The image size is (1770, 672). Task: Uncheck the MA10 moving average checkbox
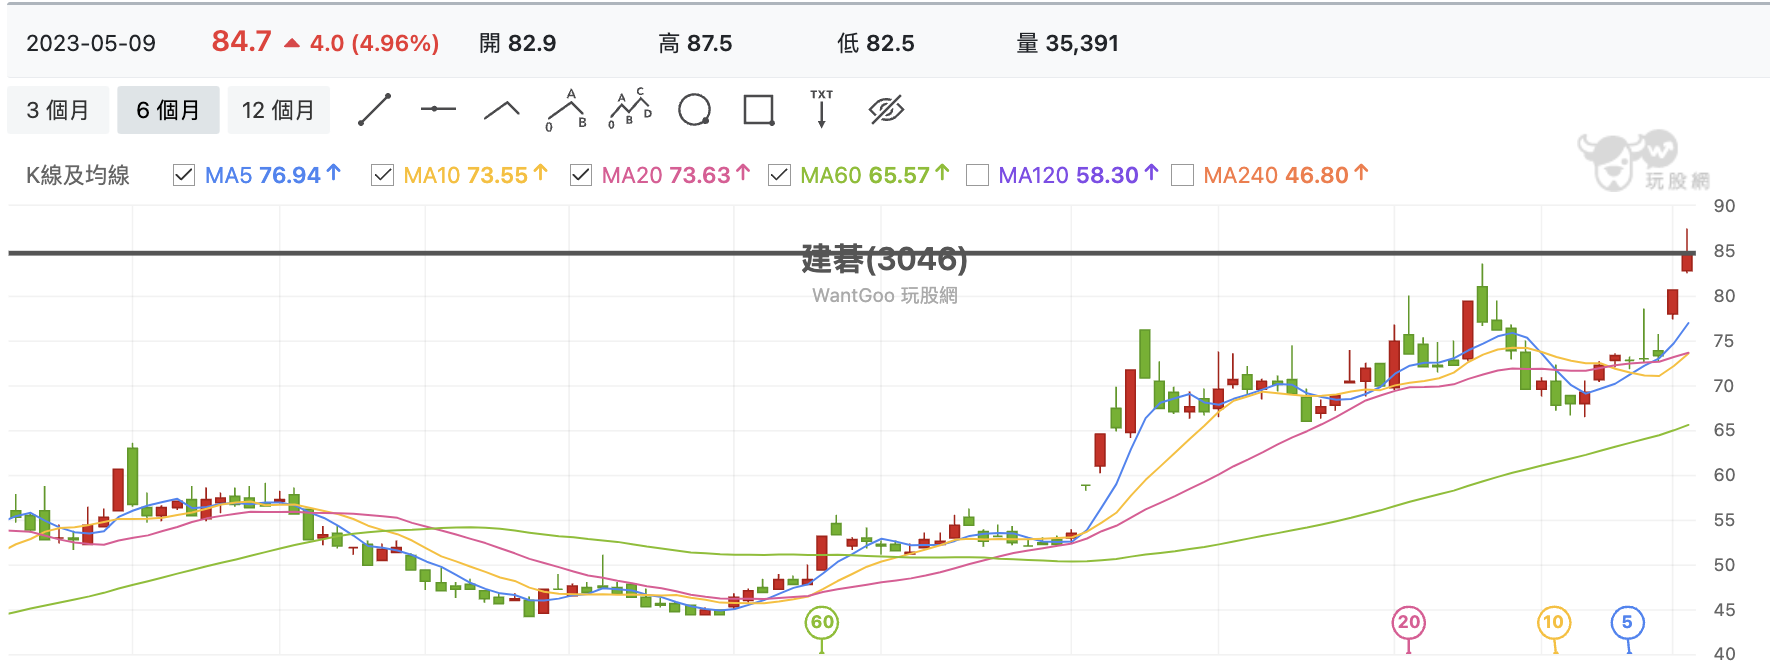(382, 175)
